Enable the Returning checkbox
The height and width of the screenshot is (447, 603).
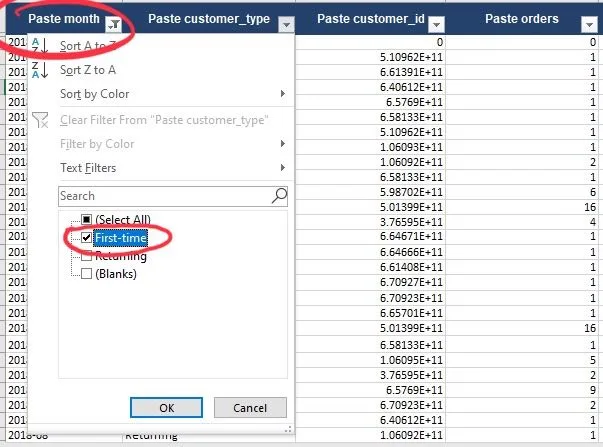(x=87, y=256)
